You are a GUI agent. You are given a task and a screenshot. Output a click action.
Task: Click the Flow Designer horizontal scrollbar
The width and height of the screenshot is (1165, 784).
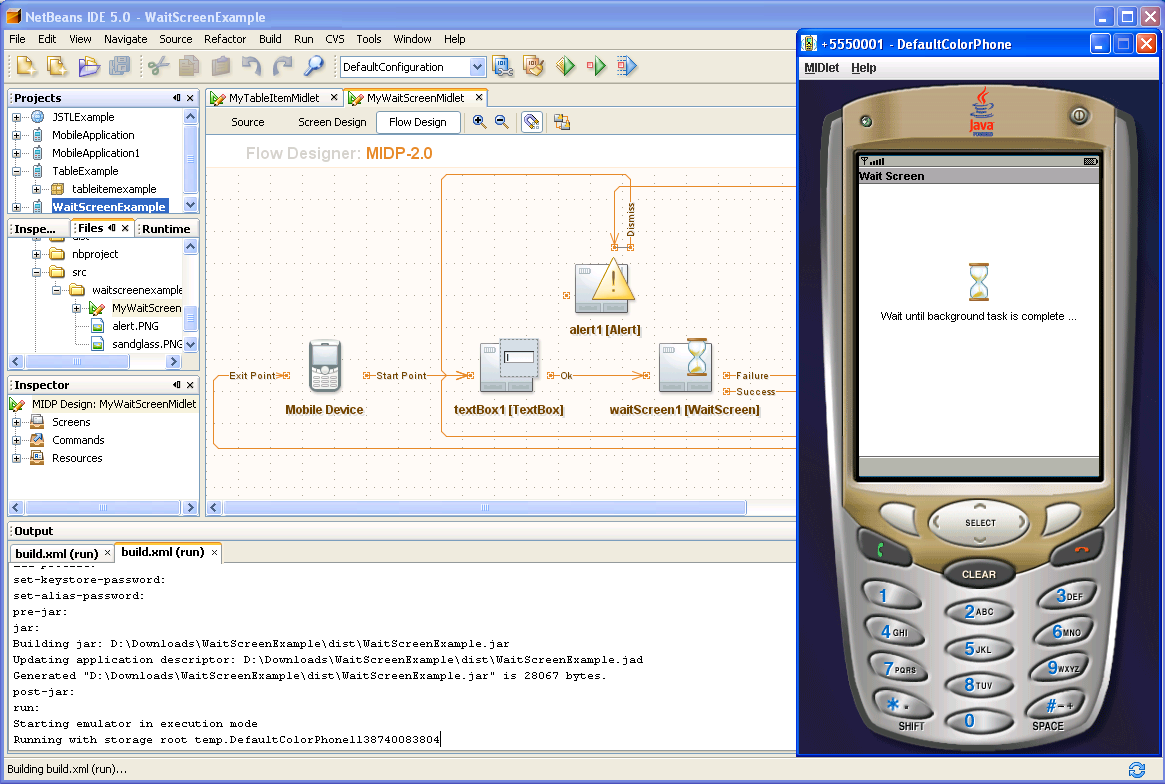click(484, 508)
